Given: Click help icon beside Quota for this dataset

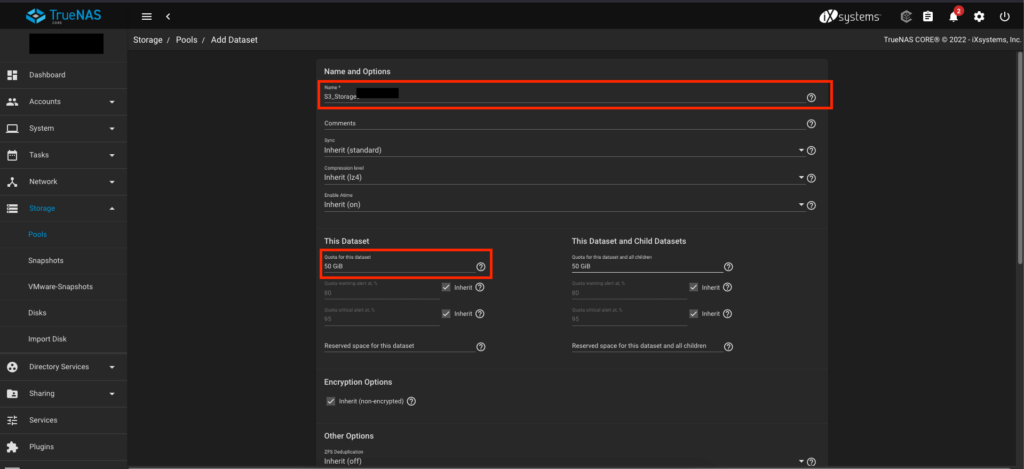Looking at the screenshot, I should pyautogui.click(x=481, y=267).
